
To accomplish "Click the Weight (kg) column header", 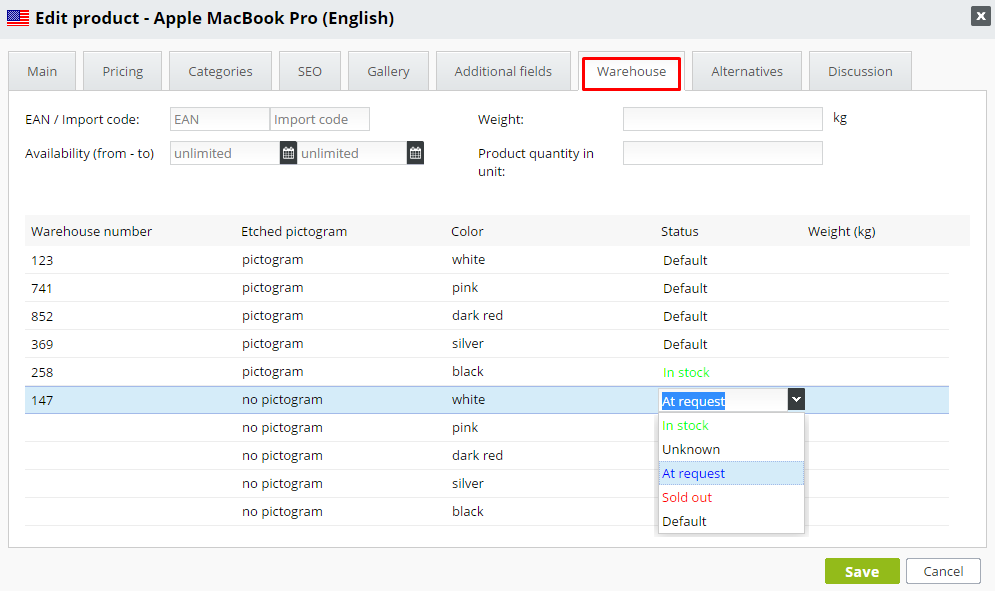I will pos(841,231).
